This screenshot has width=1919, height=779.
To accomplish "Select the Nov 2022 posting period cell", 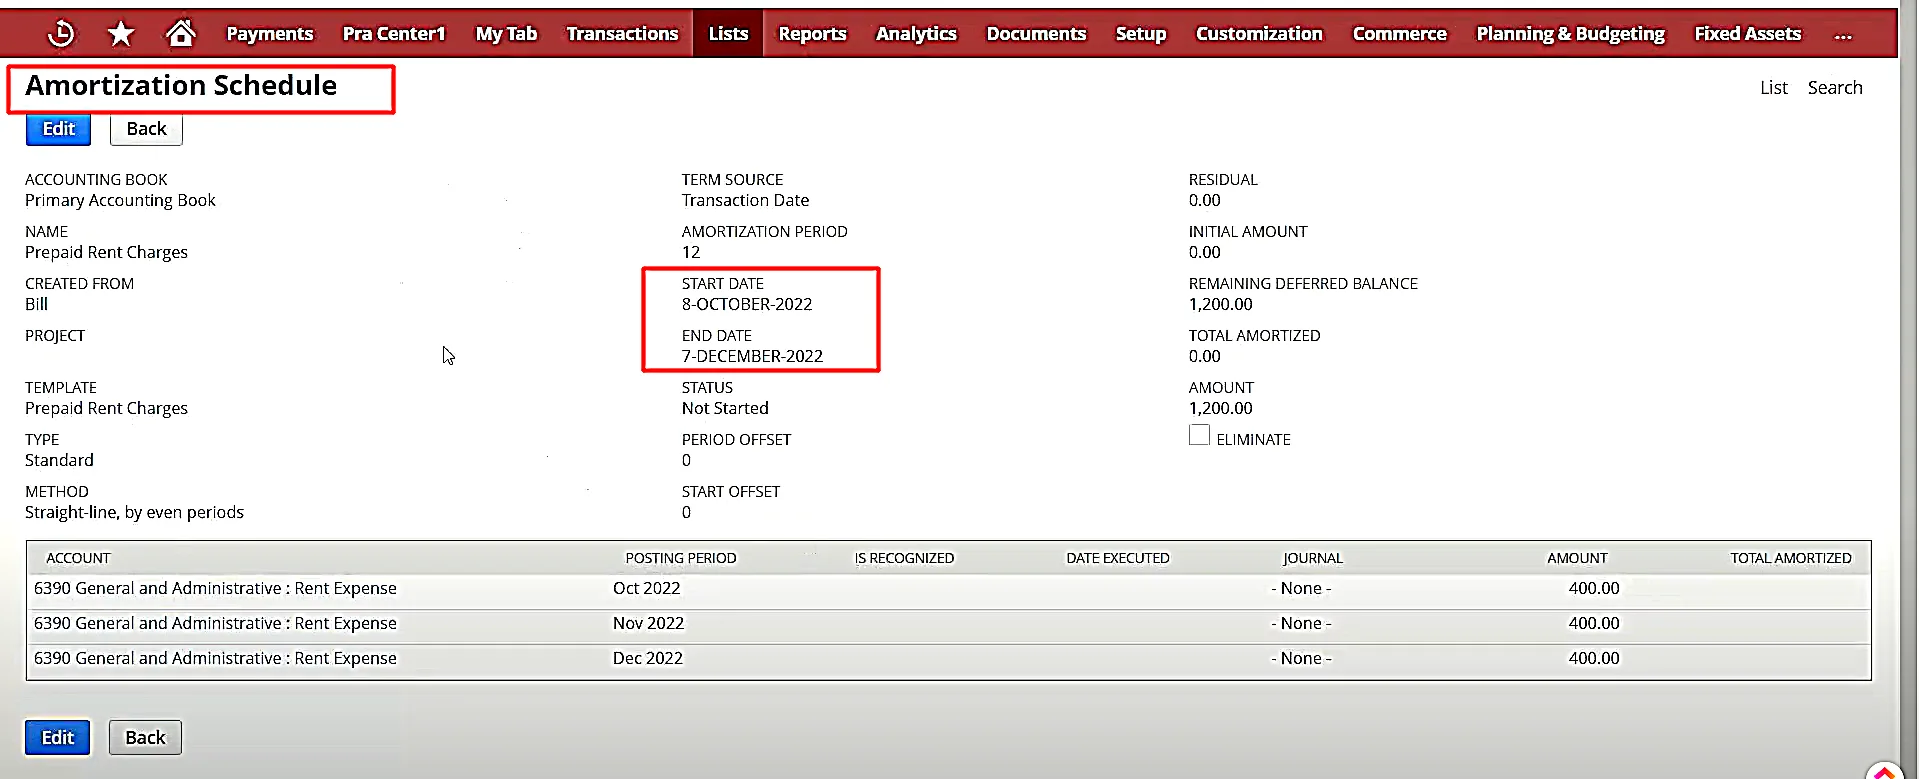I will 648,624.
